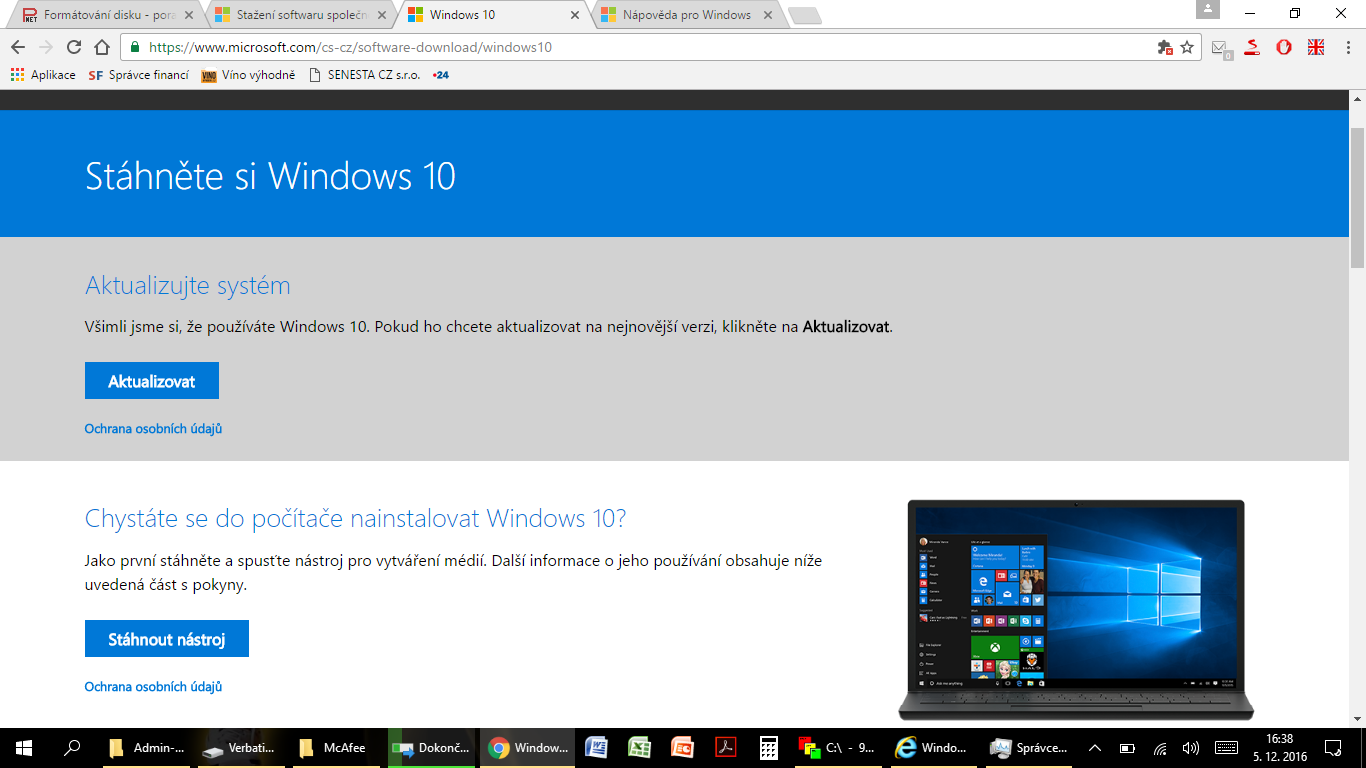Image resolution: width=1366 pixels, height=768 pixels.
Task: Open the Verbatim drive taskbar item
Action: [x=242, y=747]
